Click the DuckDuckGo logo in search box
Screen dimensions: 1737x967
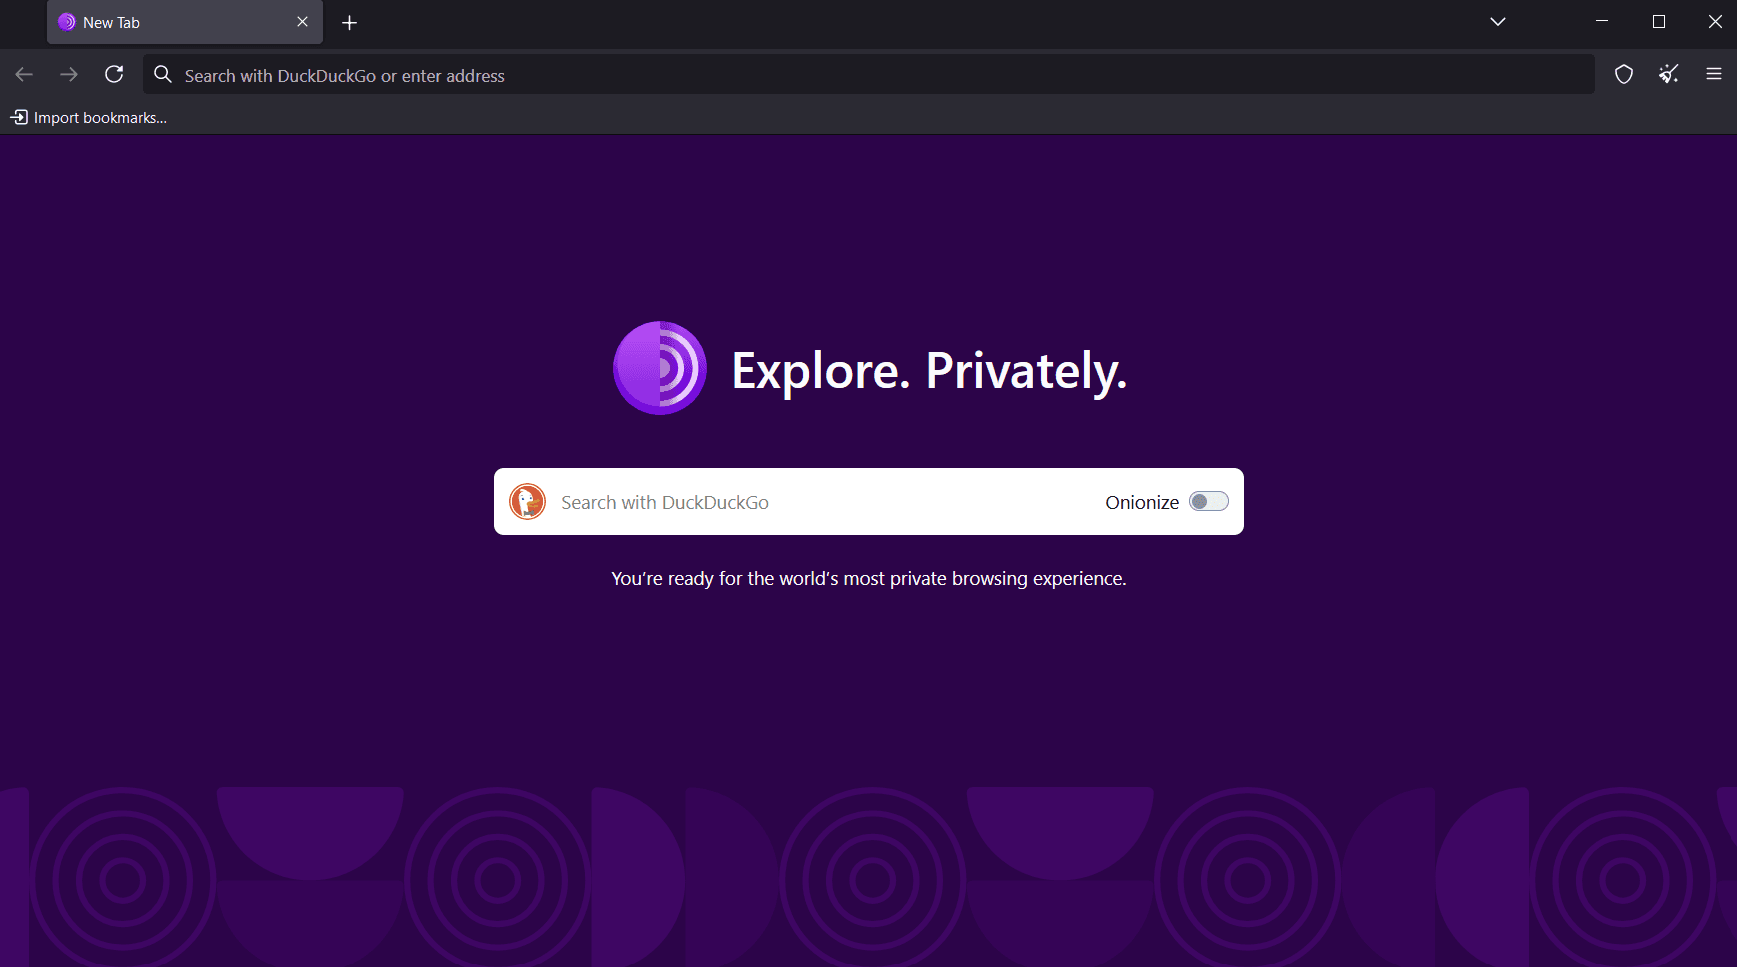(527, 502)
